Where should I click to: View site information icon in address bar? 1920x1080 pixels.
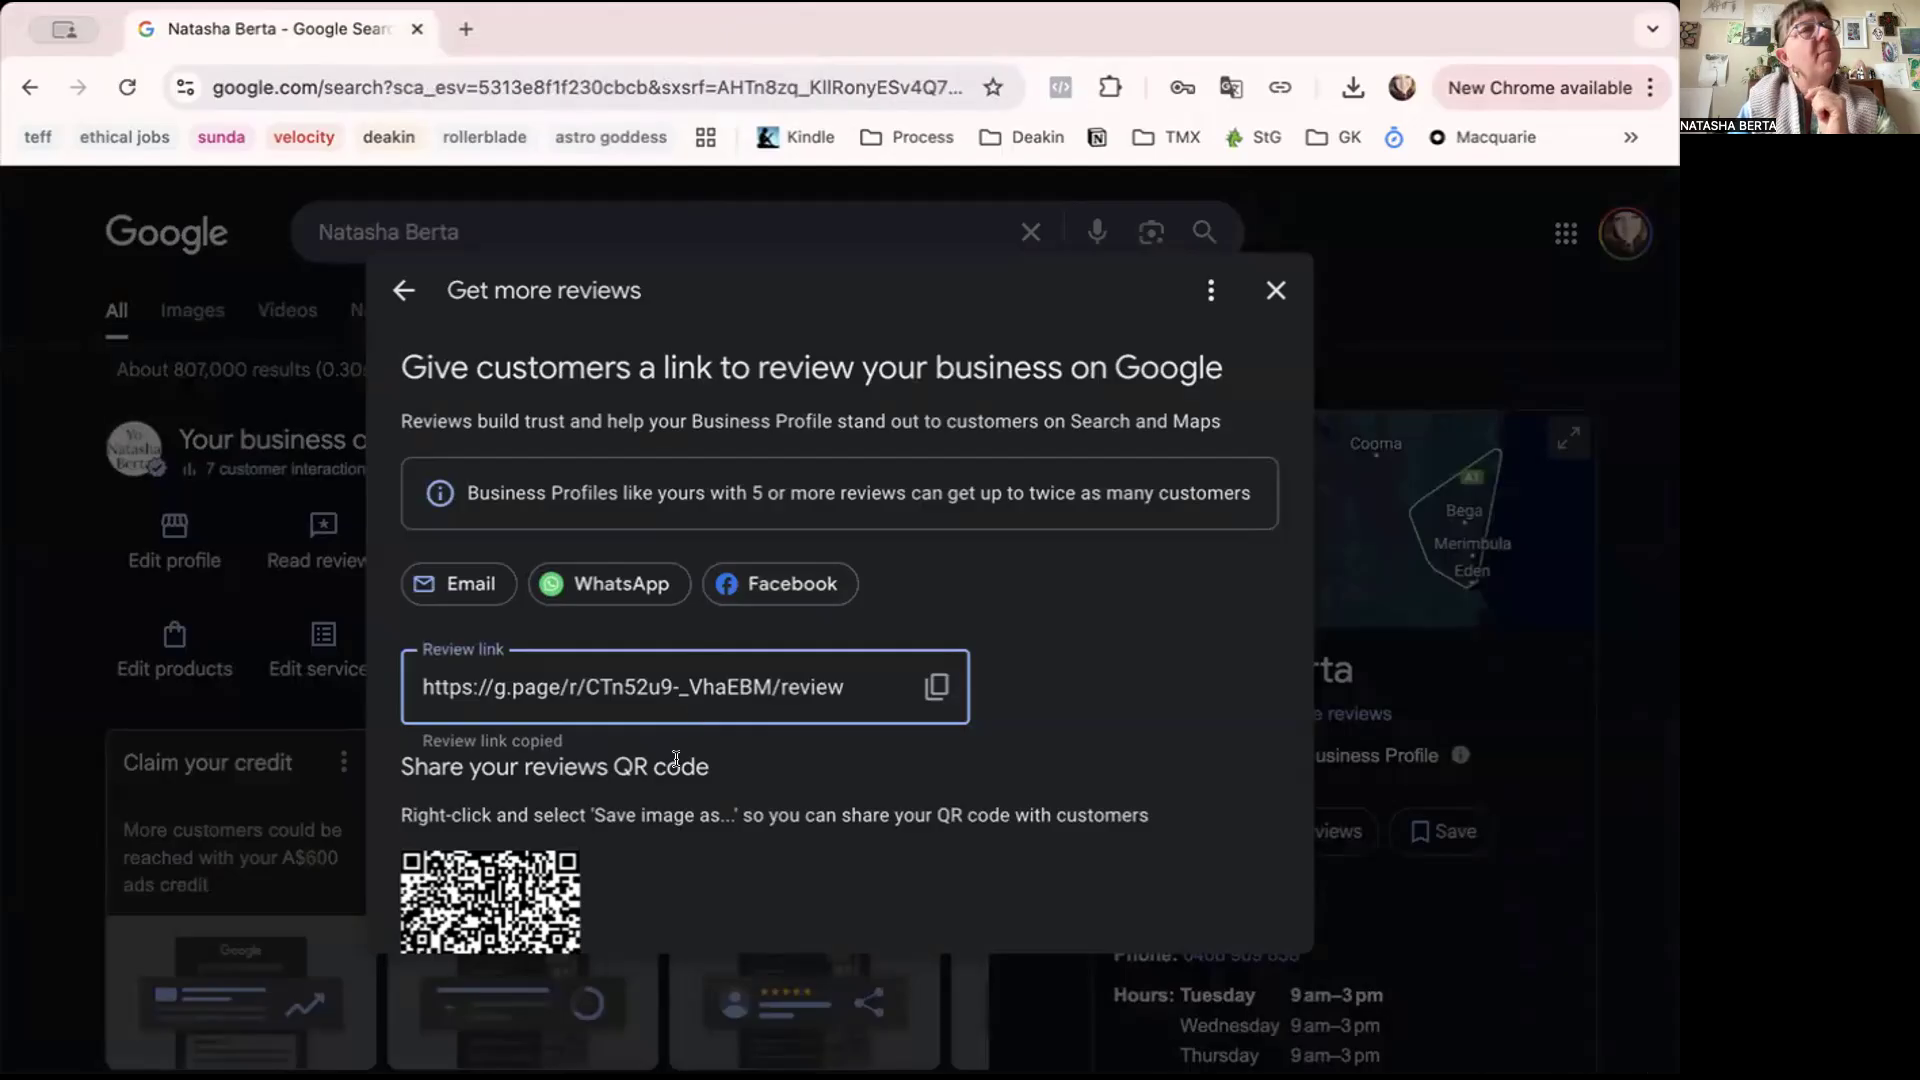click(185, 88)
